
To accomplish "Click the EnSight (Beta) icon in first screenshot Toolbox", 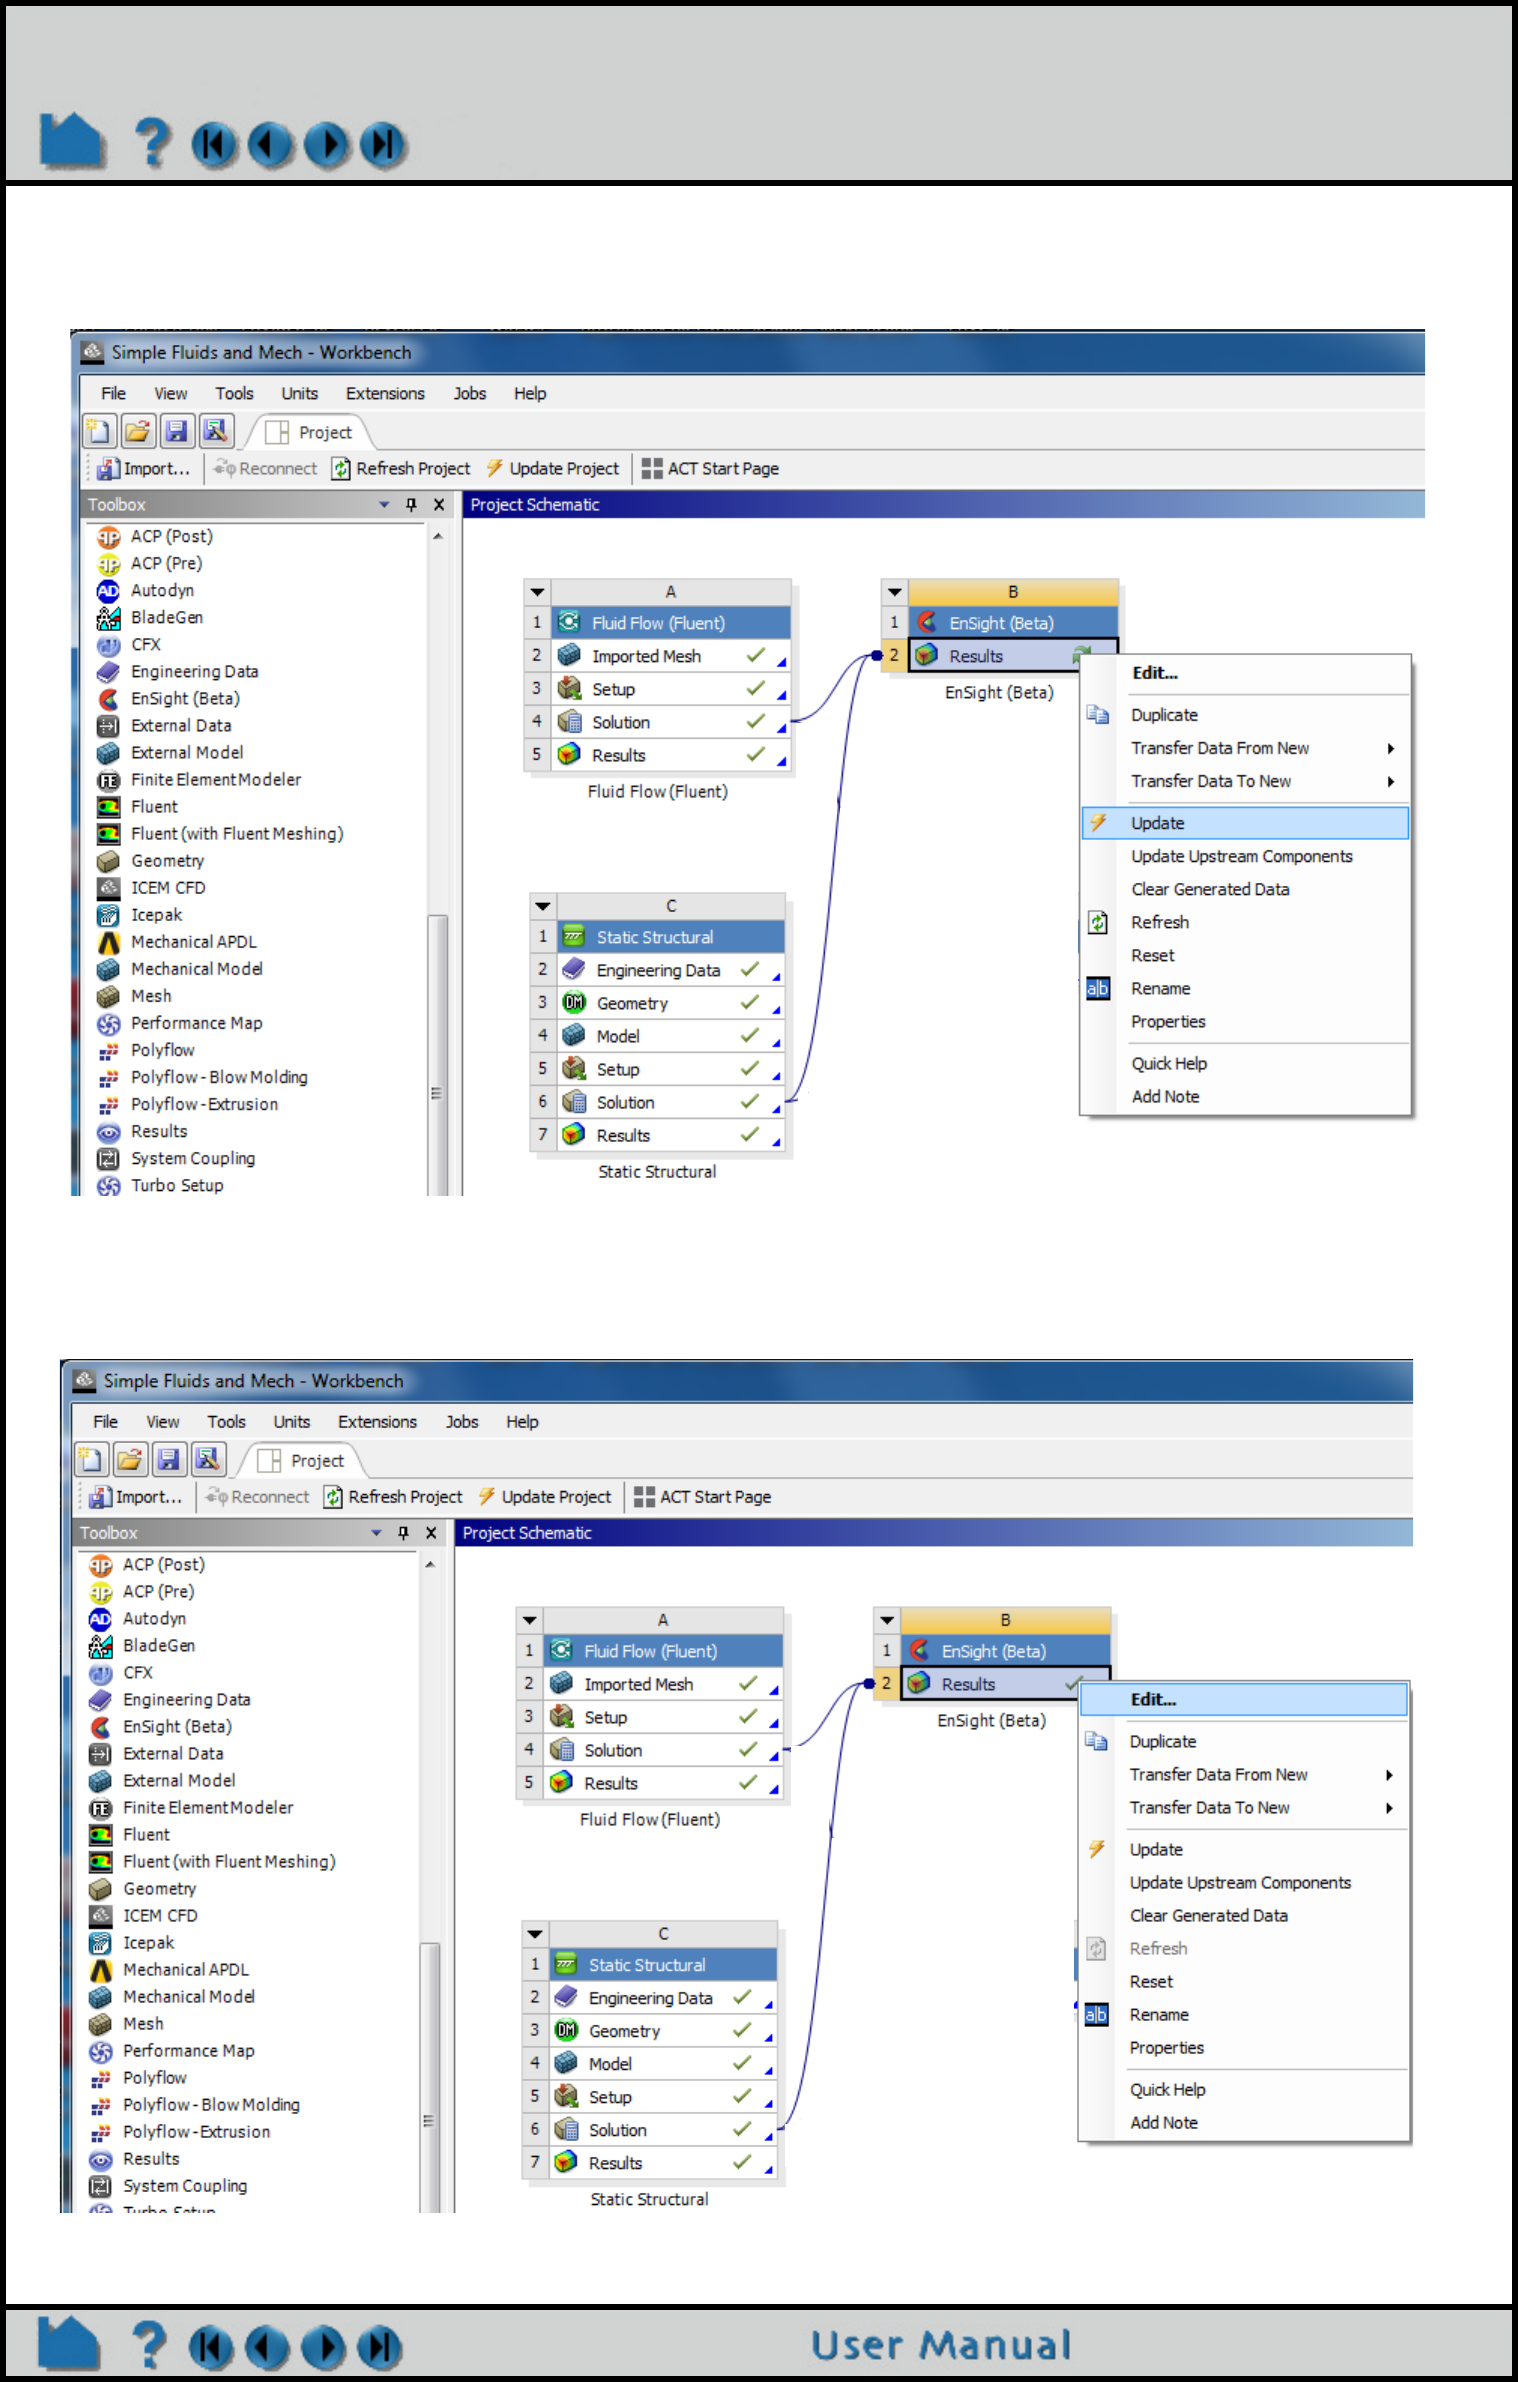I will click(x=108, y=699).
